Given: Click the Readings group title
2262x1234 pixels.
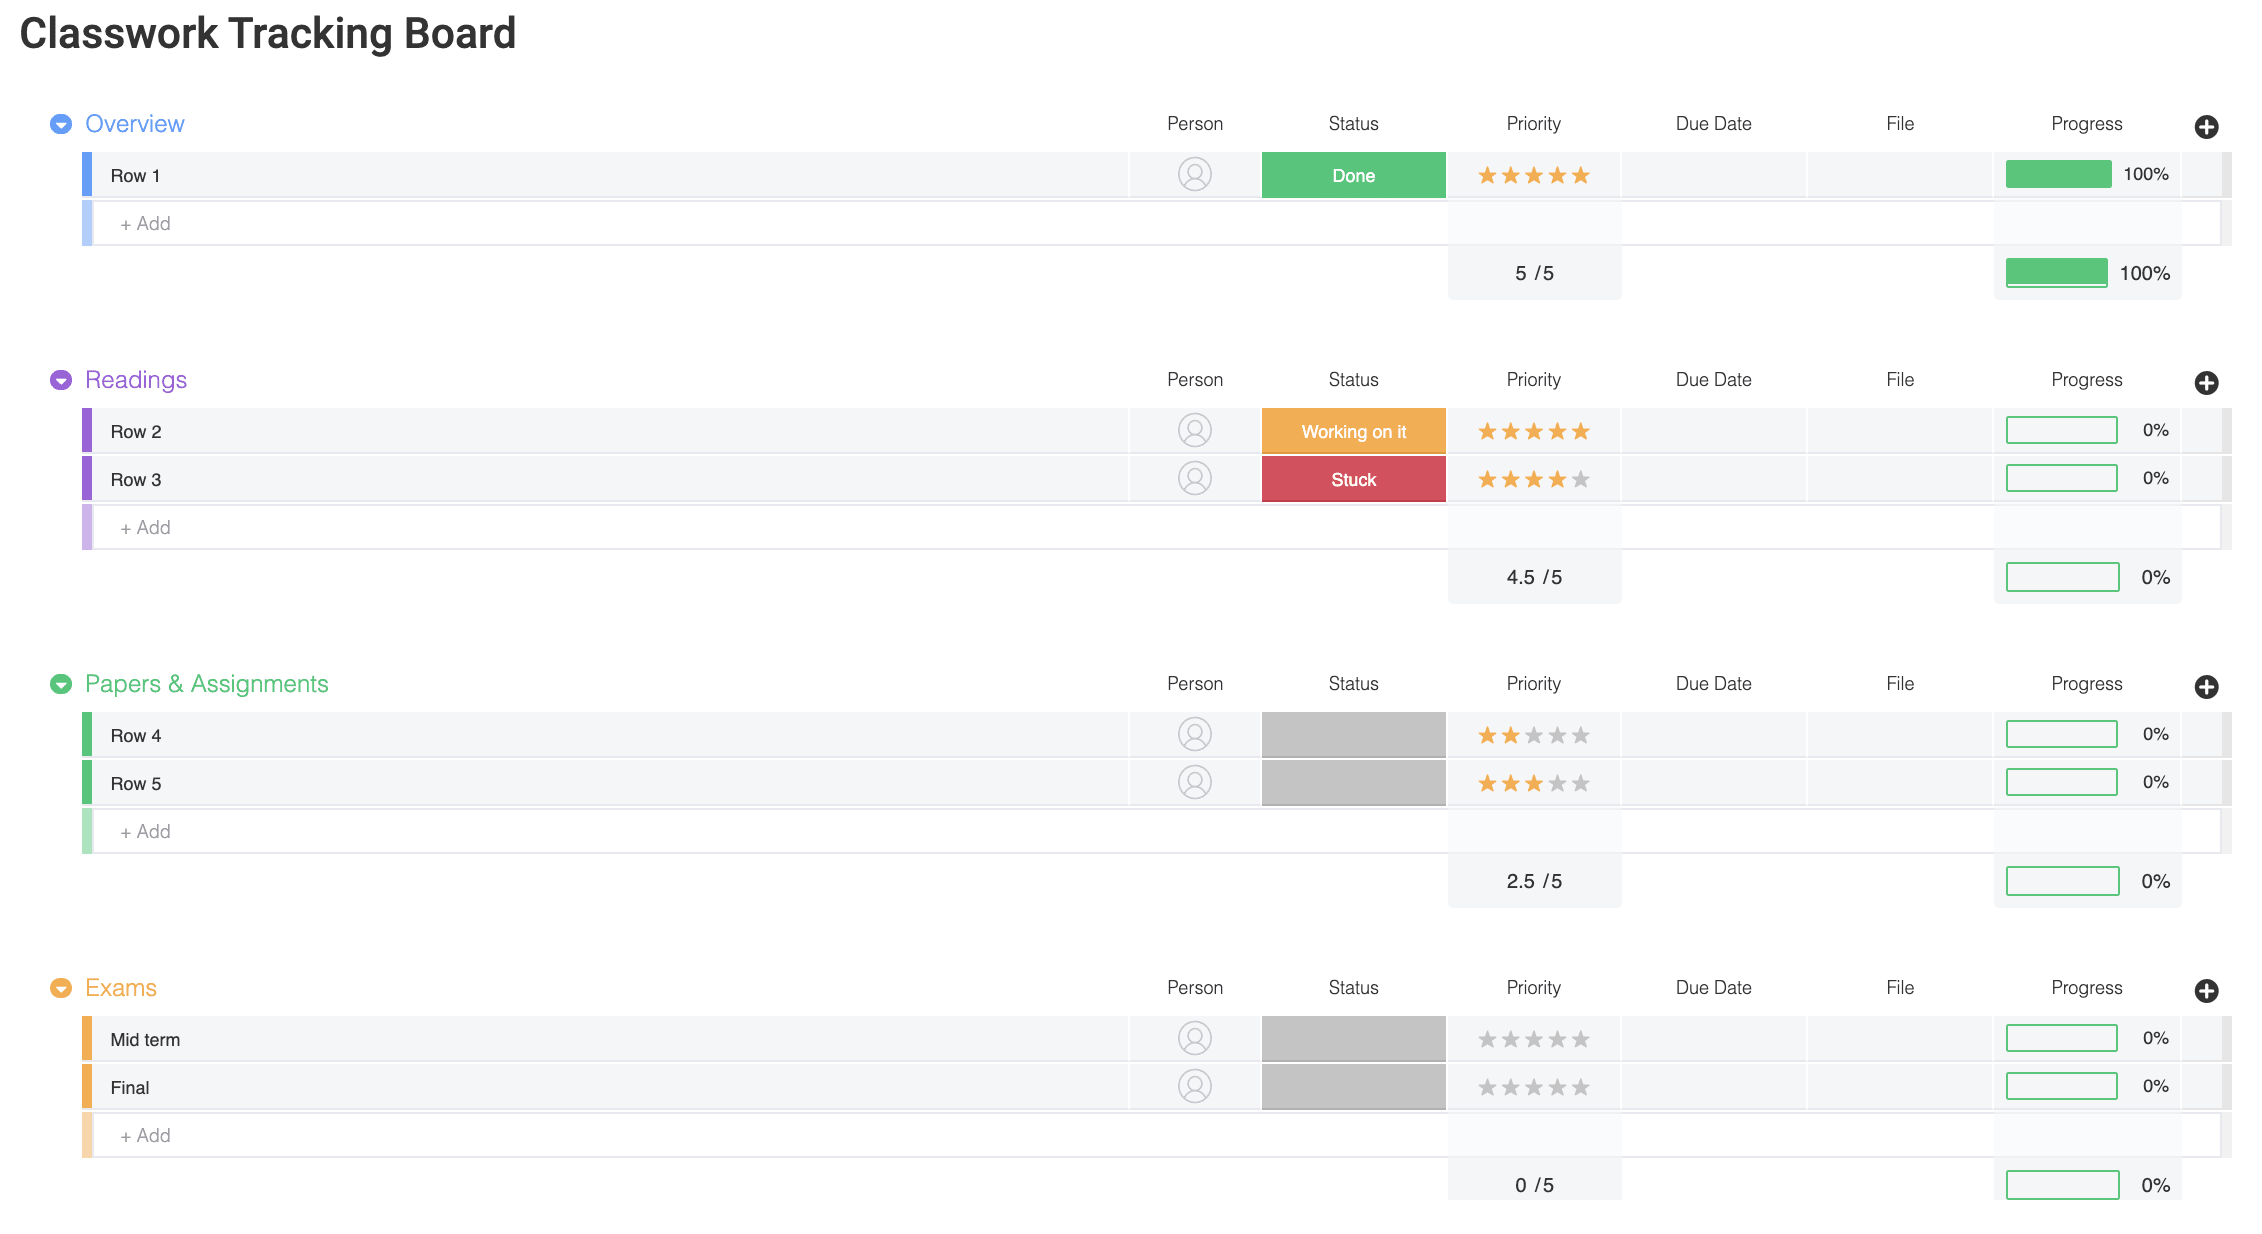Looking at the screenshot, I should [136, 380].
